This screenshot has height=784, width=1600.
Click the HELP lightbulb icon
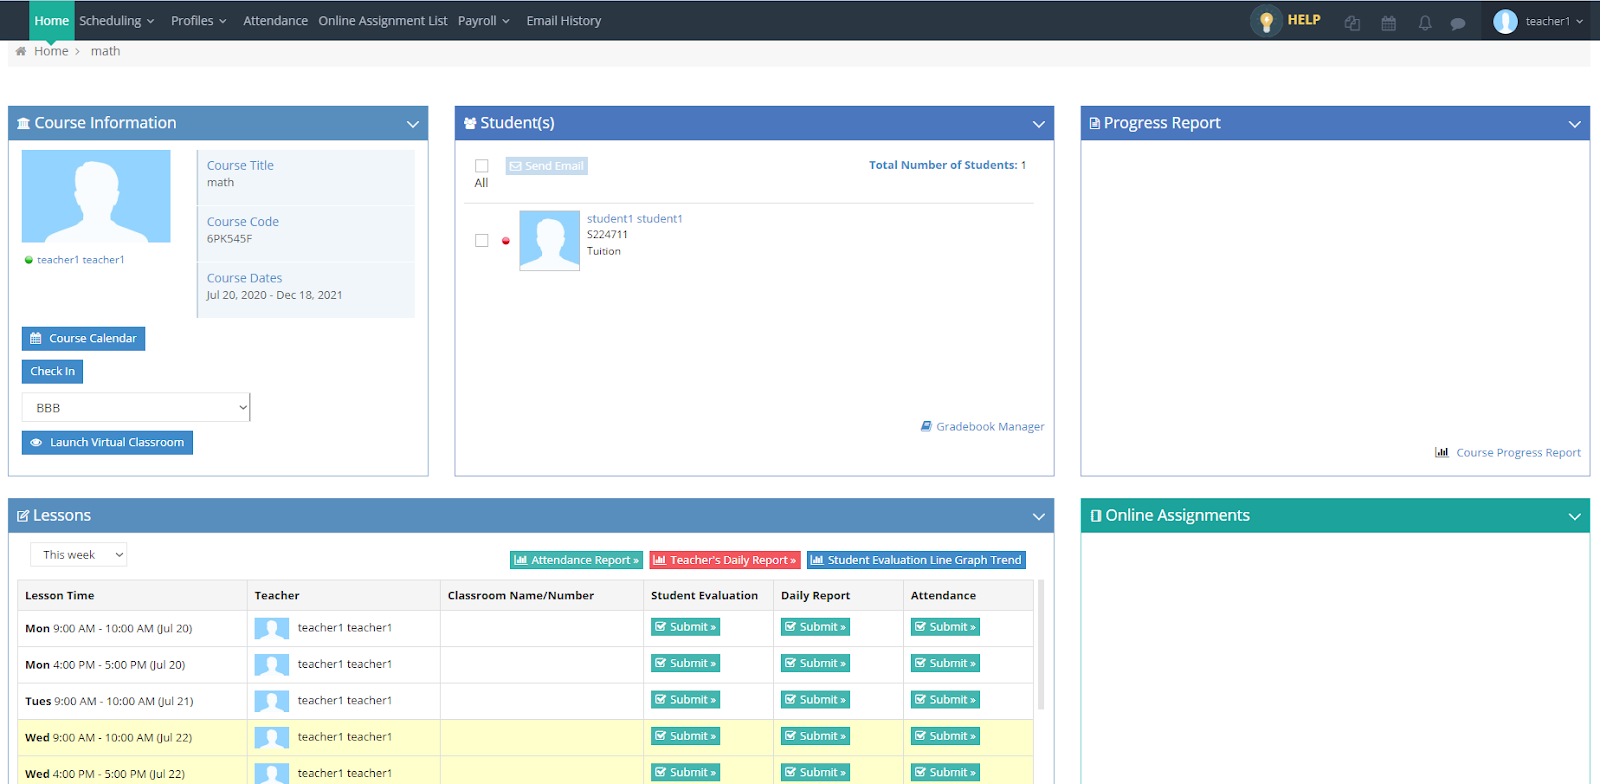(x=1266, y=21)
